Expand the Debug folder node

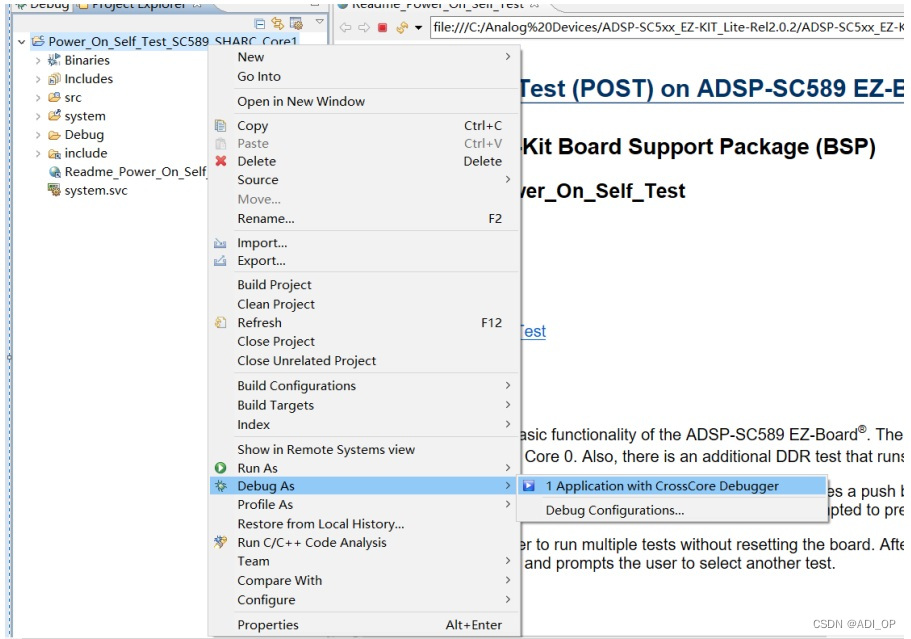(x=38, y=135)
